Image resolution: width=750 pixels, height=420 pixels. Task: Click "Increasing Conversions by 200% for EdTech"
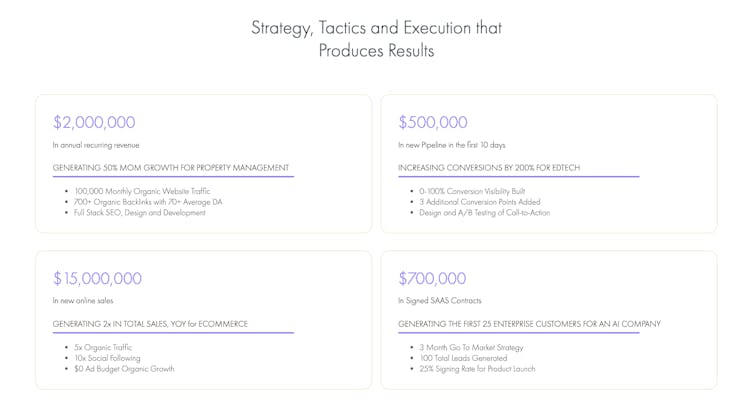click(489, 167)
